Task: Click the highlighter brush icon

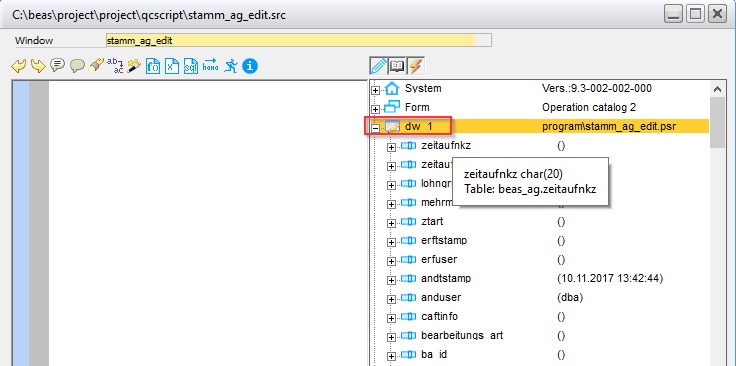Action: pyautogui.click(x=96, y=66)
